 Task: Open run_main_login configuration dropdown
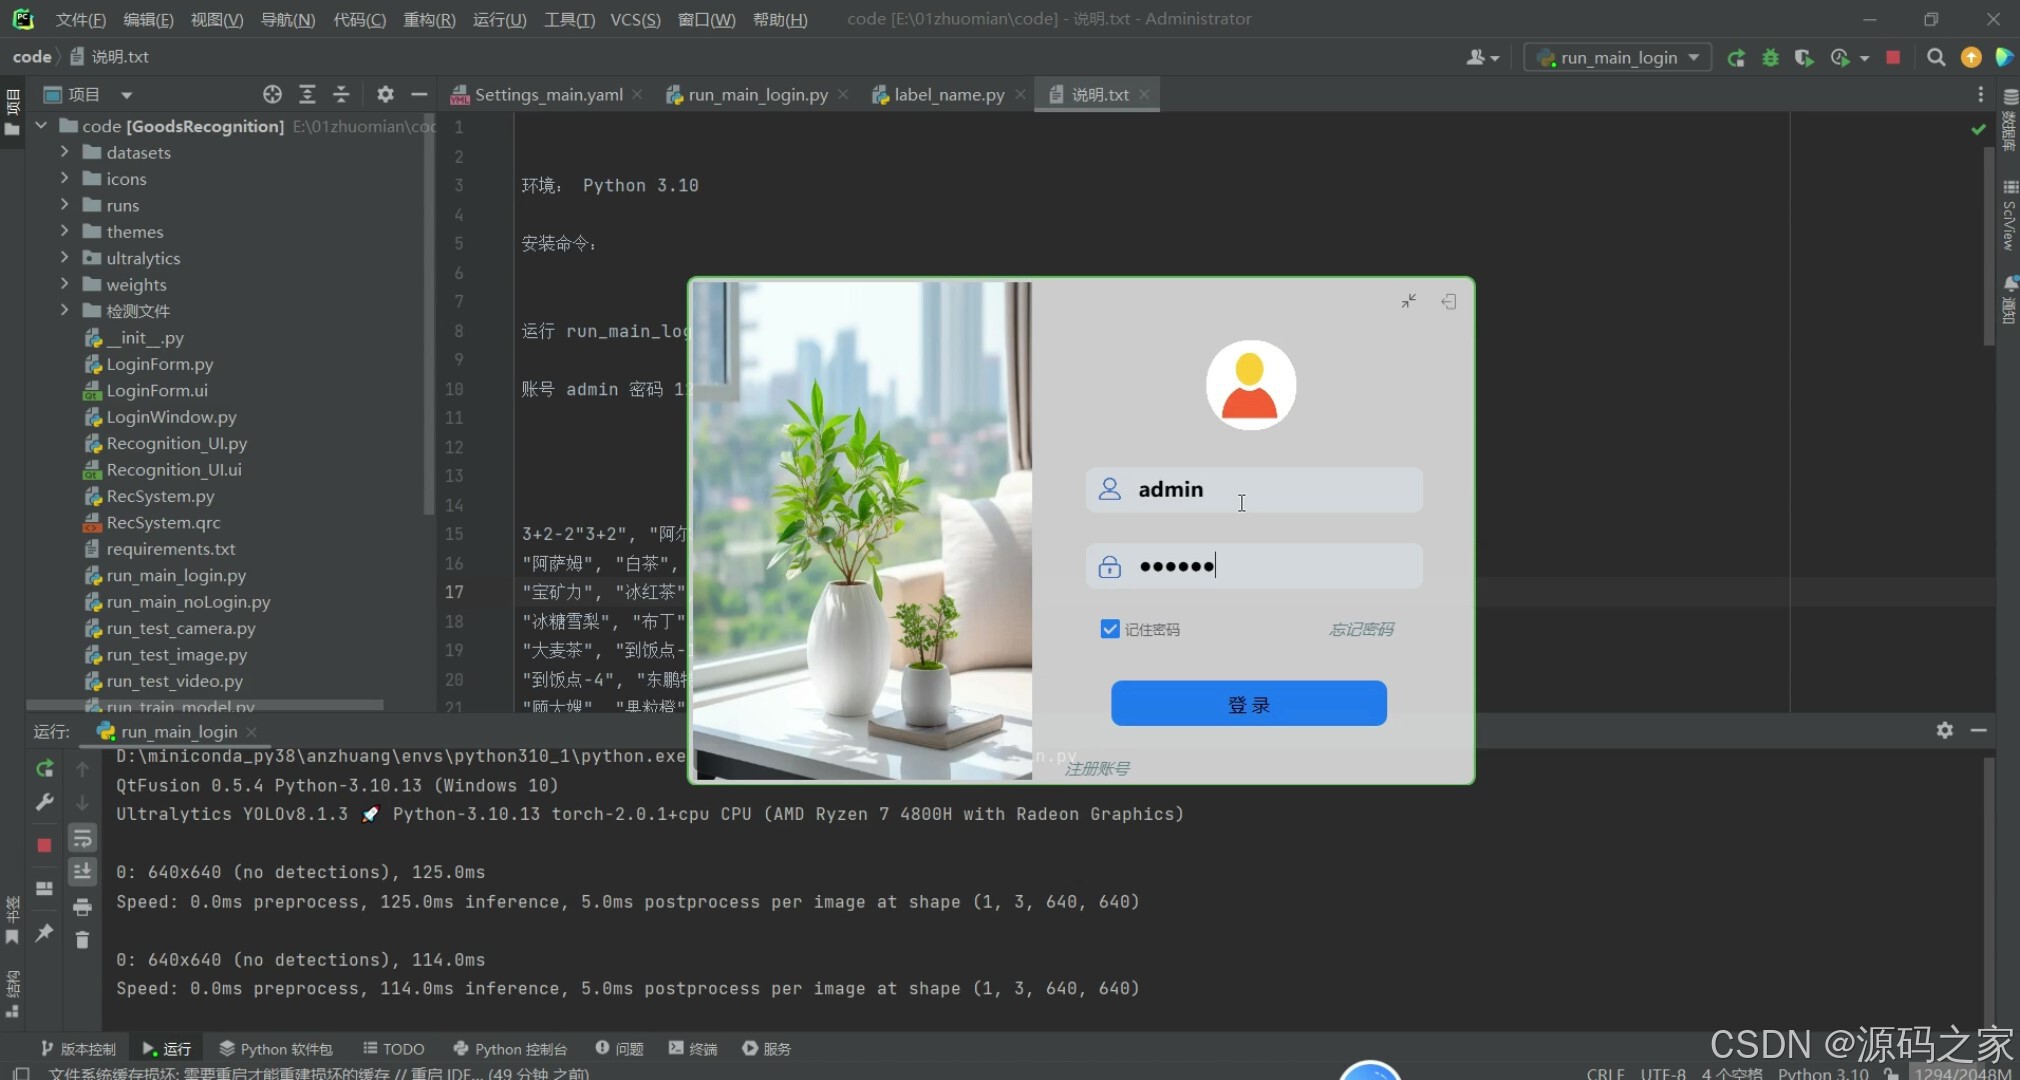pos(1618,58)
